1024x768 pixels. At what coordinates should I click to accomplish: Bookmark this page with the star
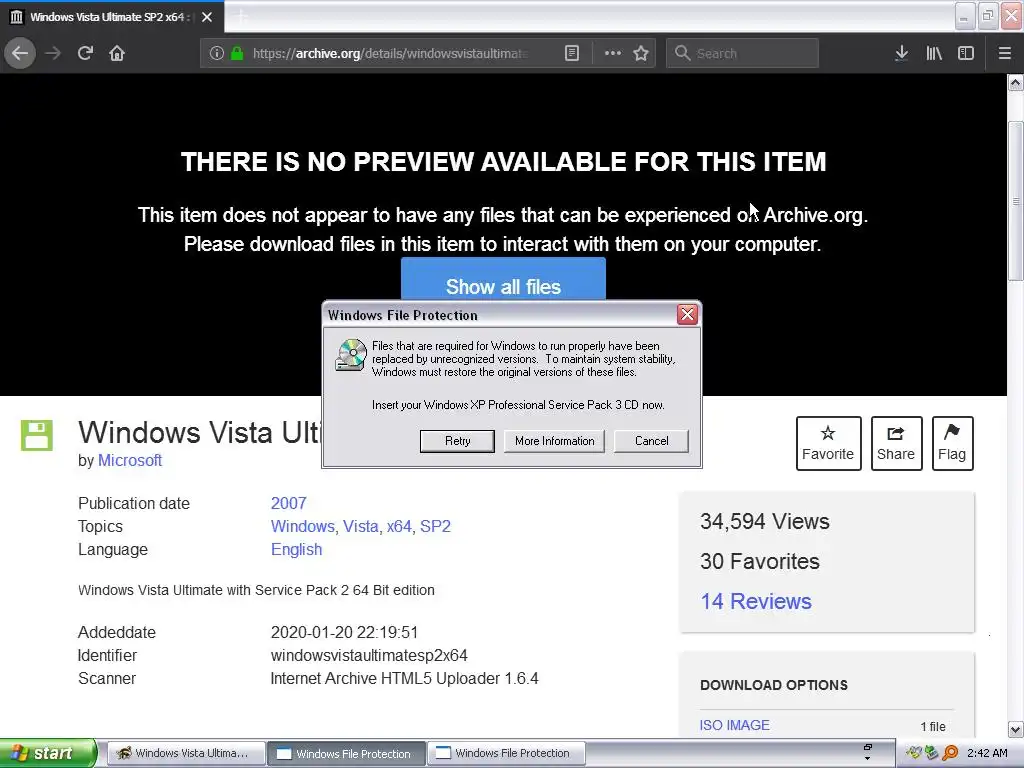pos(641,53)
